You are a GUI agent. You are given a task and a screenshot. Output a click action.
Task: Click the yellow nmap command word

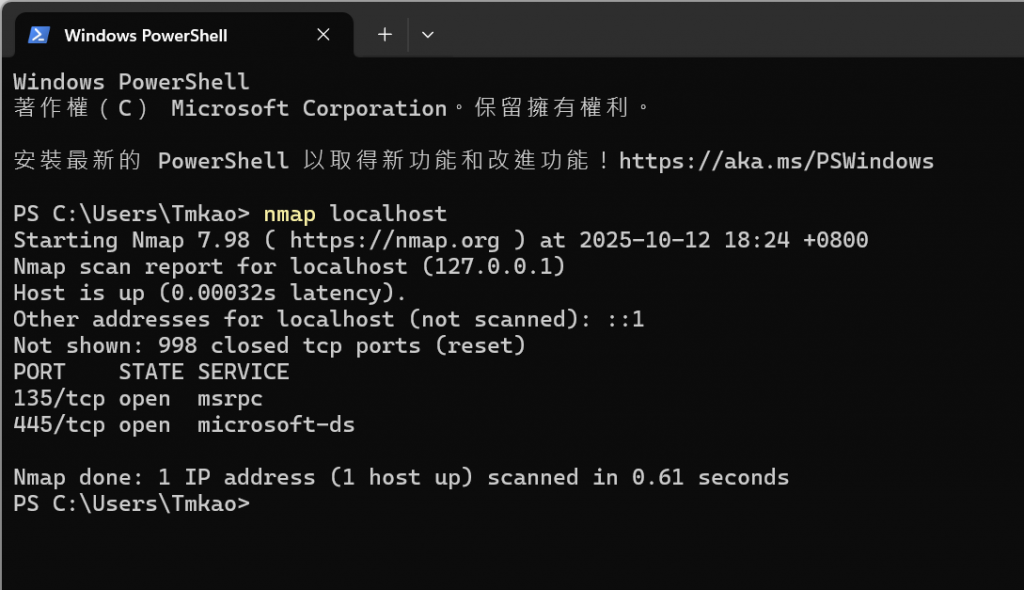[289, 214]
